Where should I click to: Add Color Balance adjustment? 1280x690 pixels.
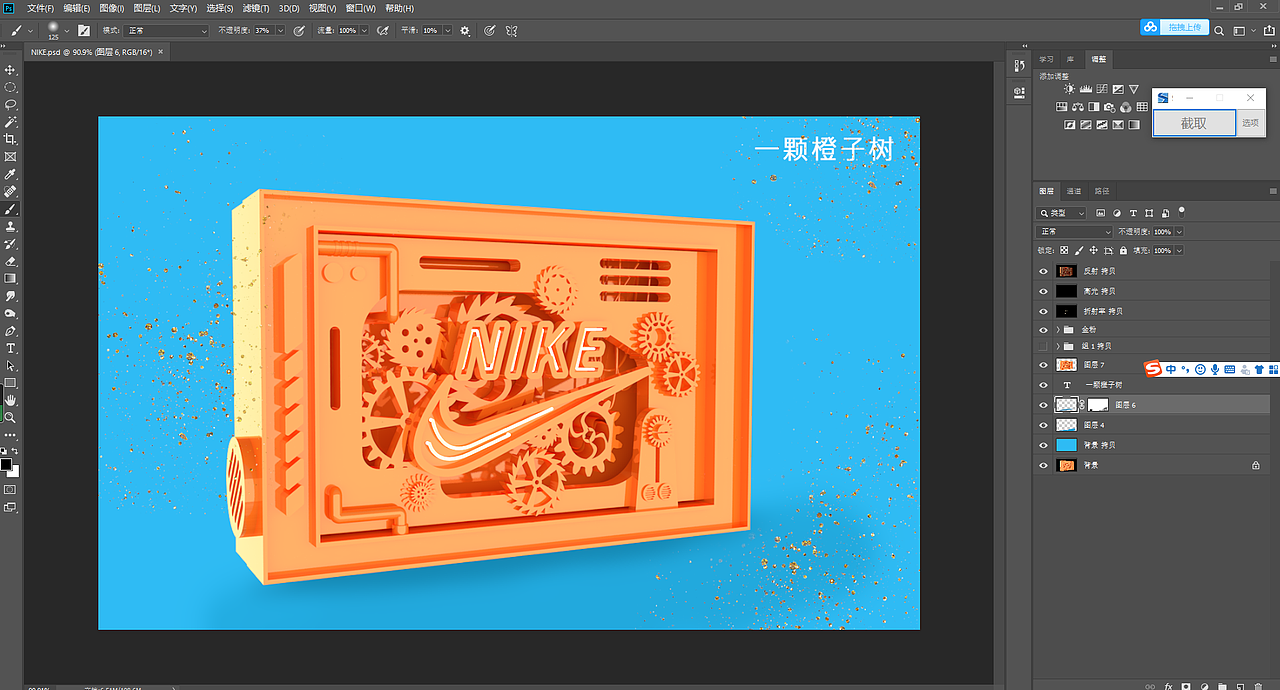pos(1078,107)
